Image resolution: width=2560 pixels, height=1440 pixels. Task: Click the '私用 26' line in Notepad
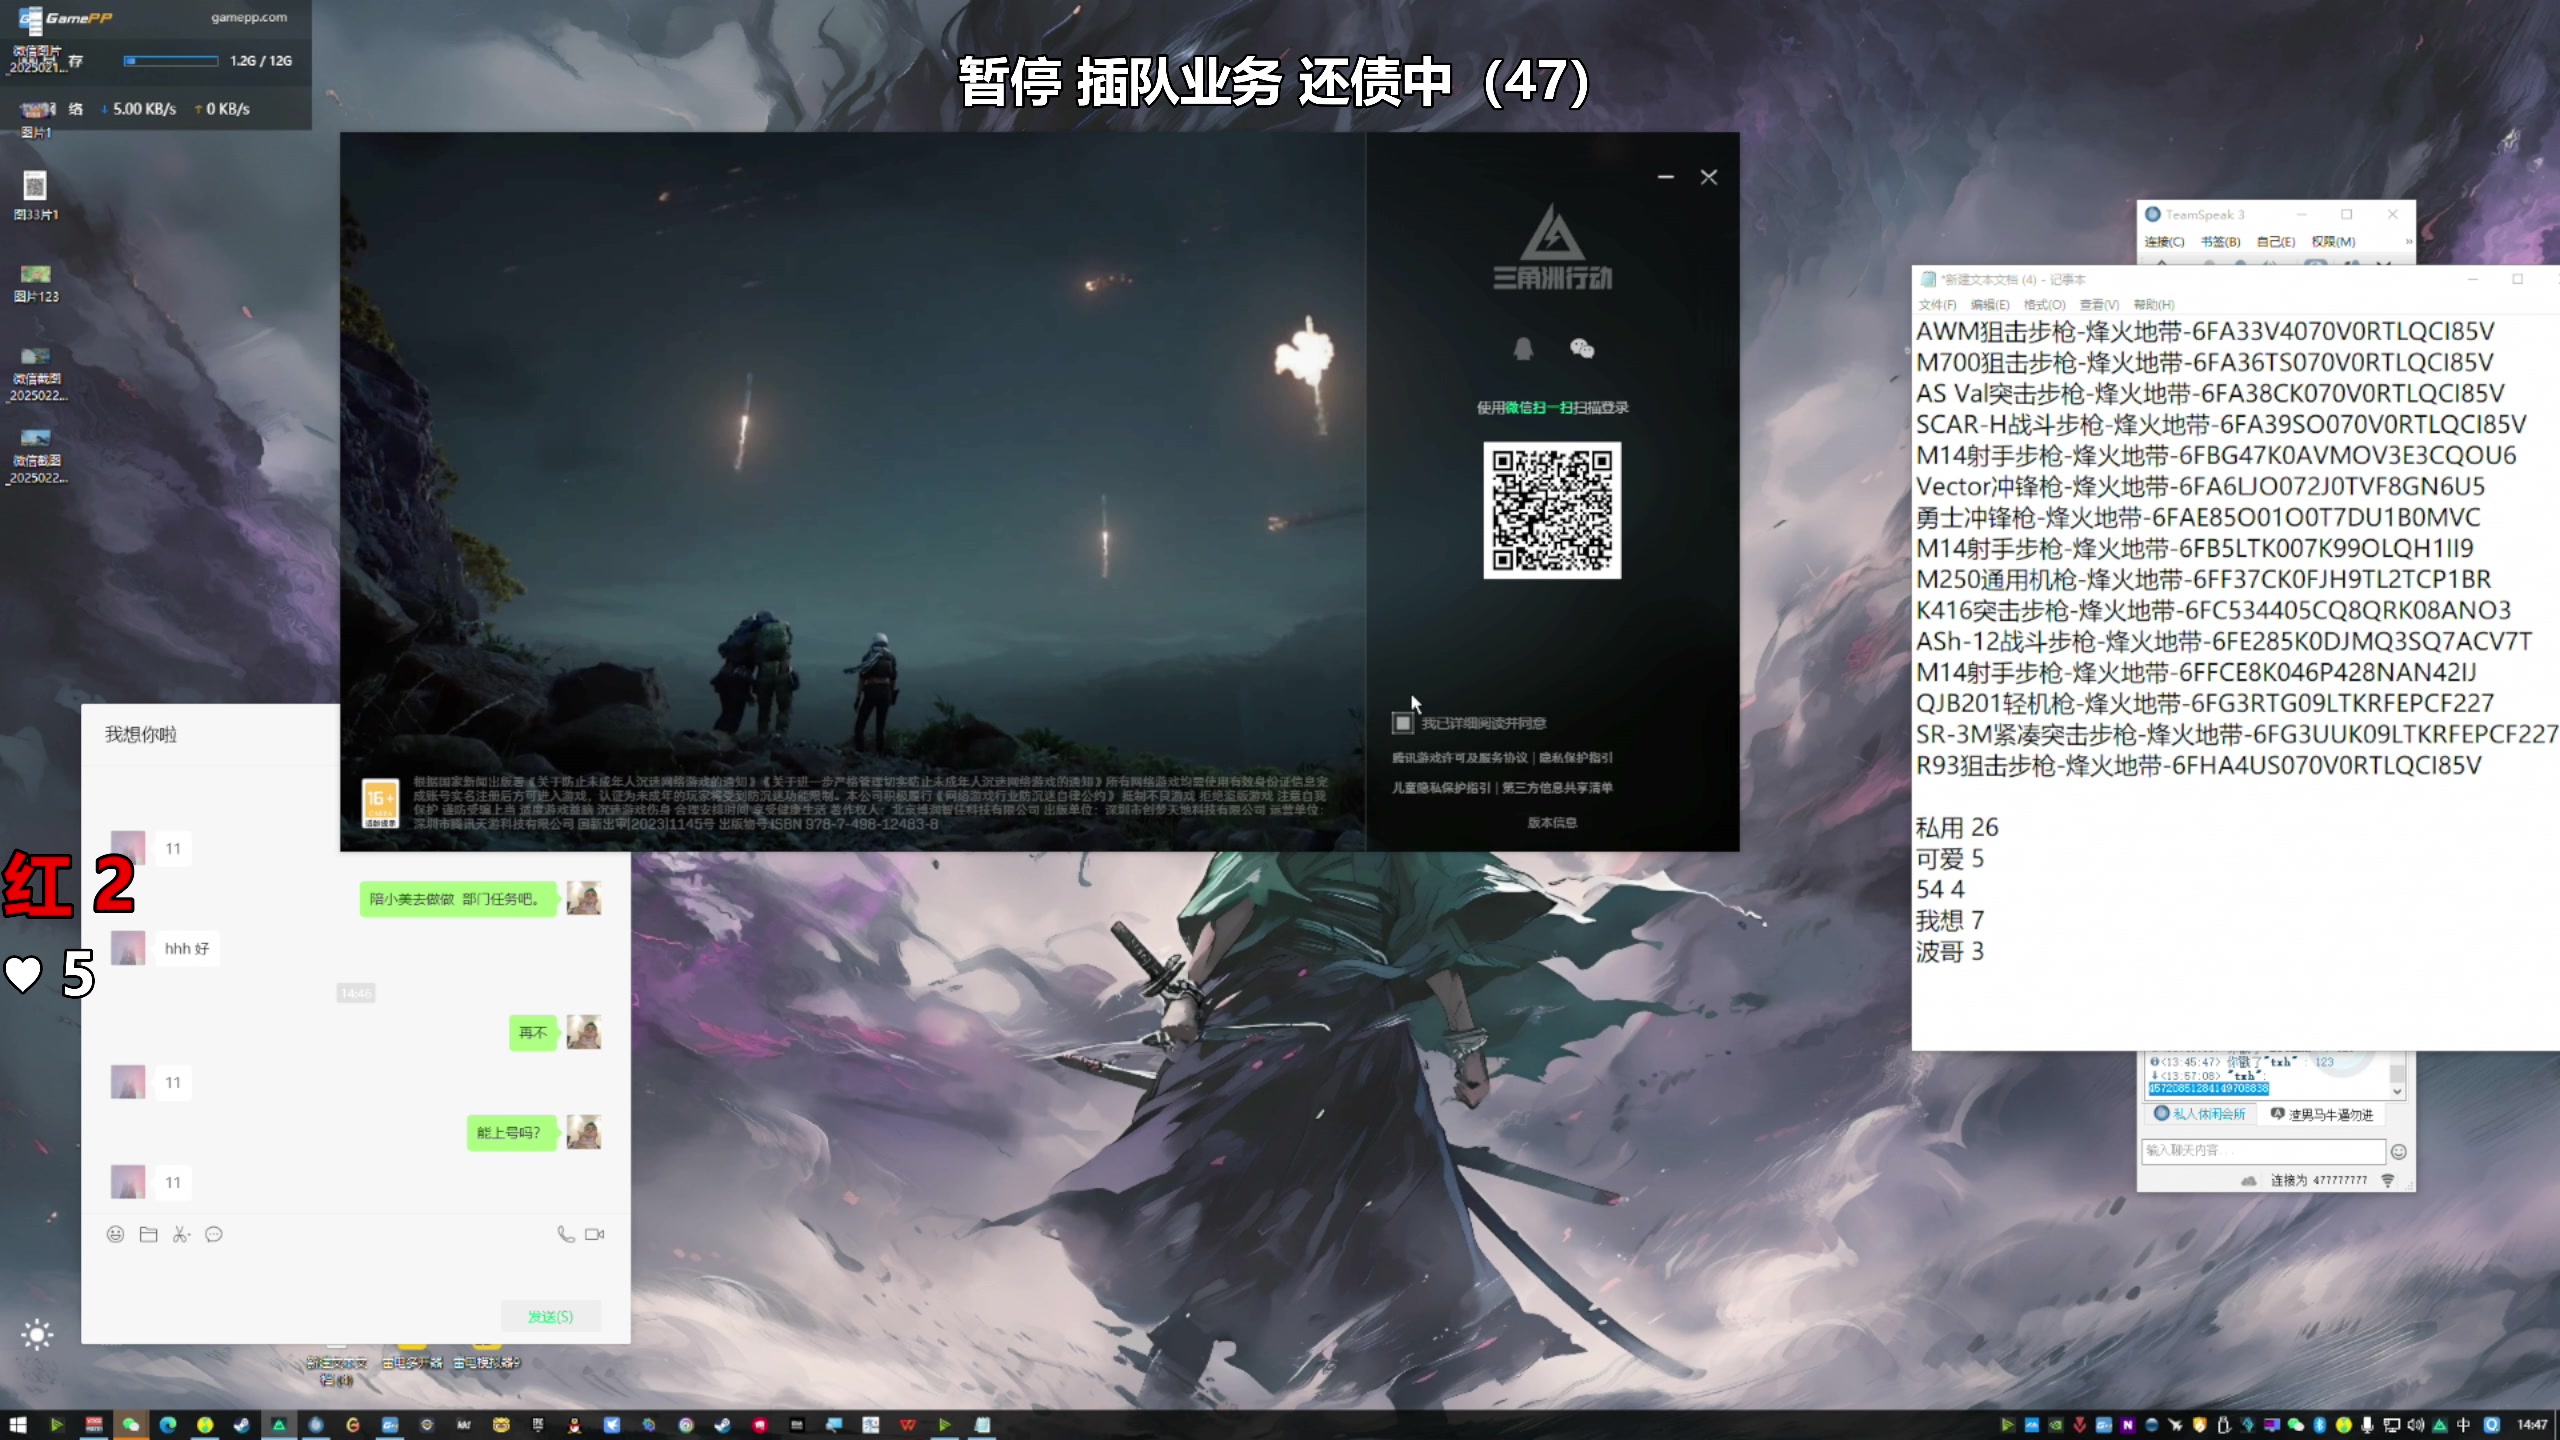click(x=1956, y=827)
